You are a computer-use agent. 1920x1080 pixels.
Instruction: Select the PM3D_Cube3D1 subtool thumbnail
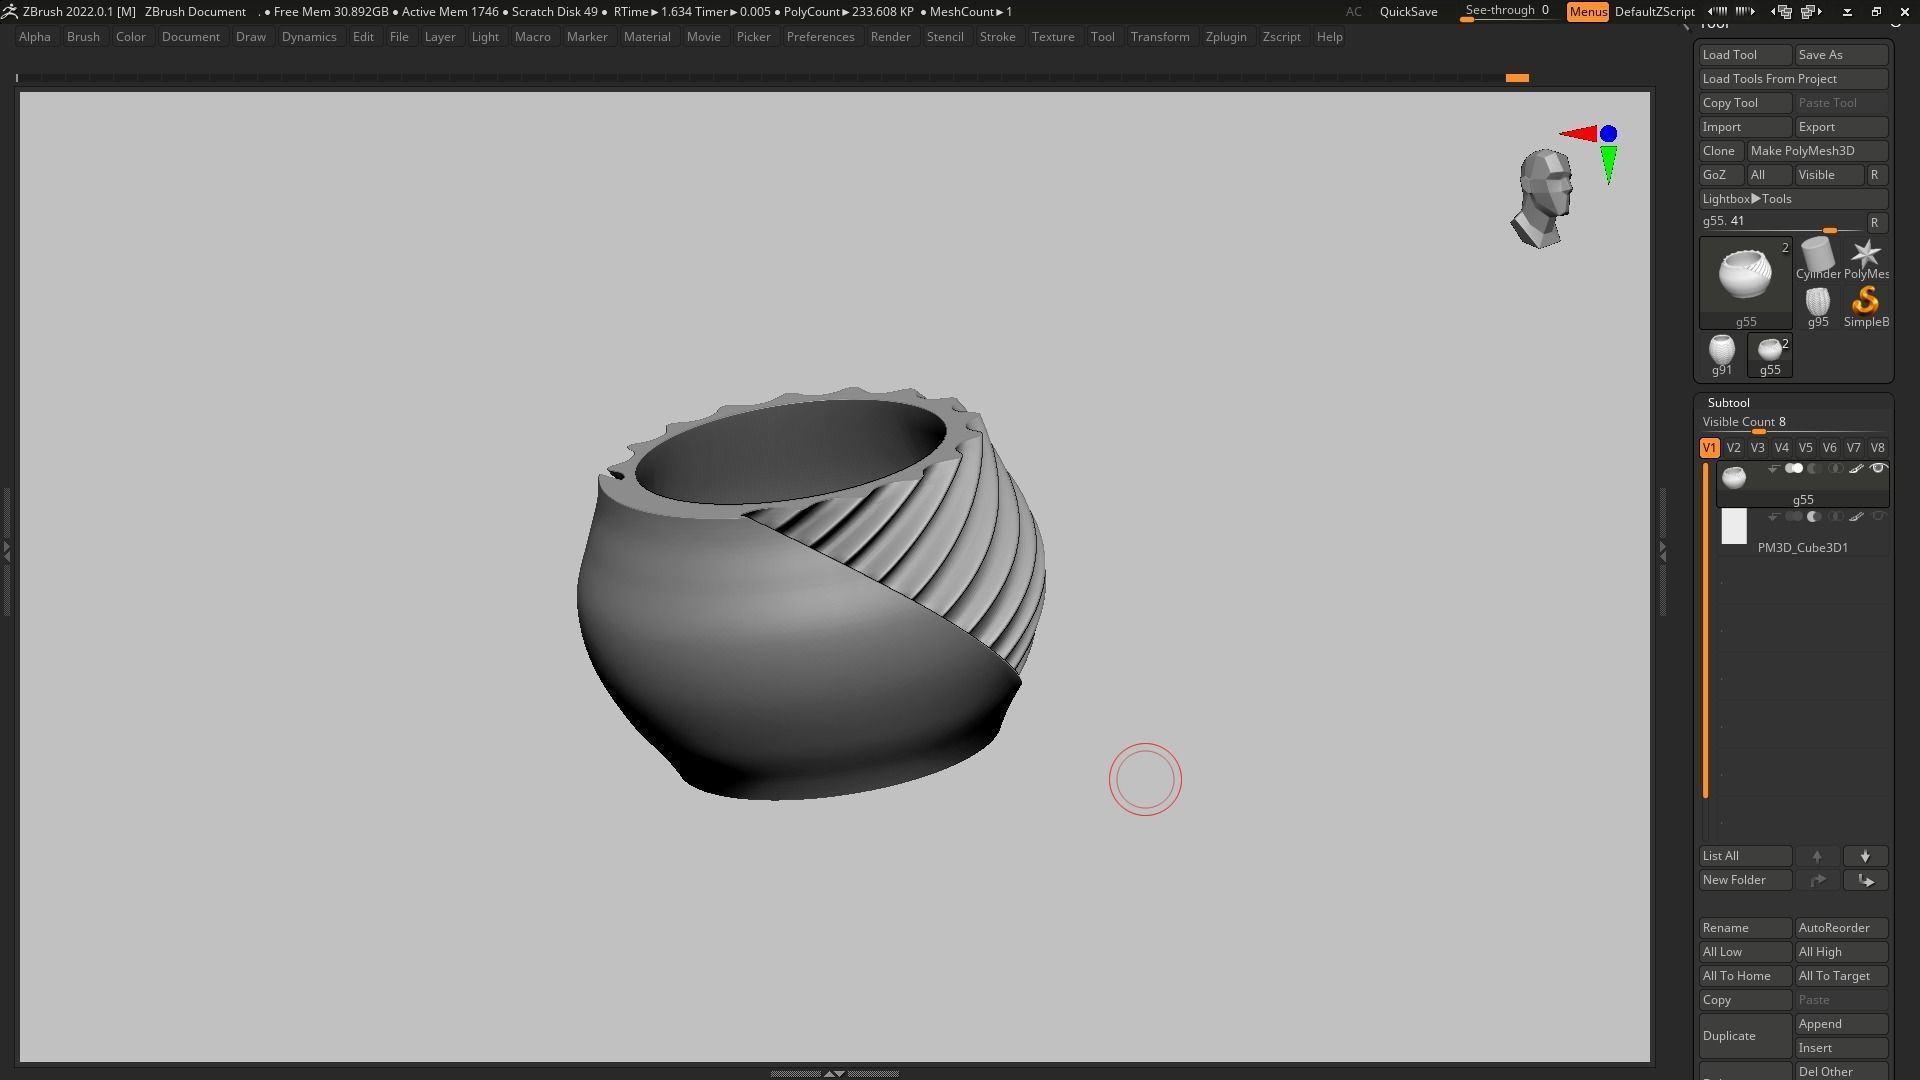1734,527
